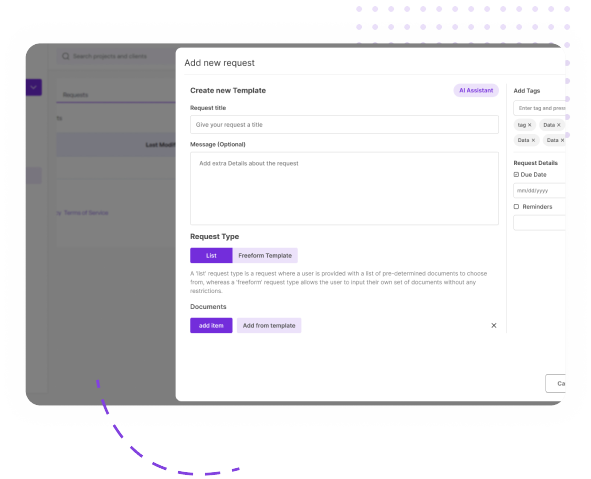Remove the 'tag' chip with its X
591x479 pixels.
[x=530, y=125]
